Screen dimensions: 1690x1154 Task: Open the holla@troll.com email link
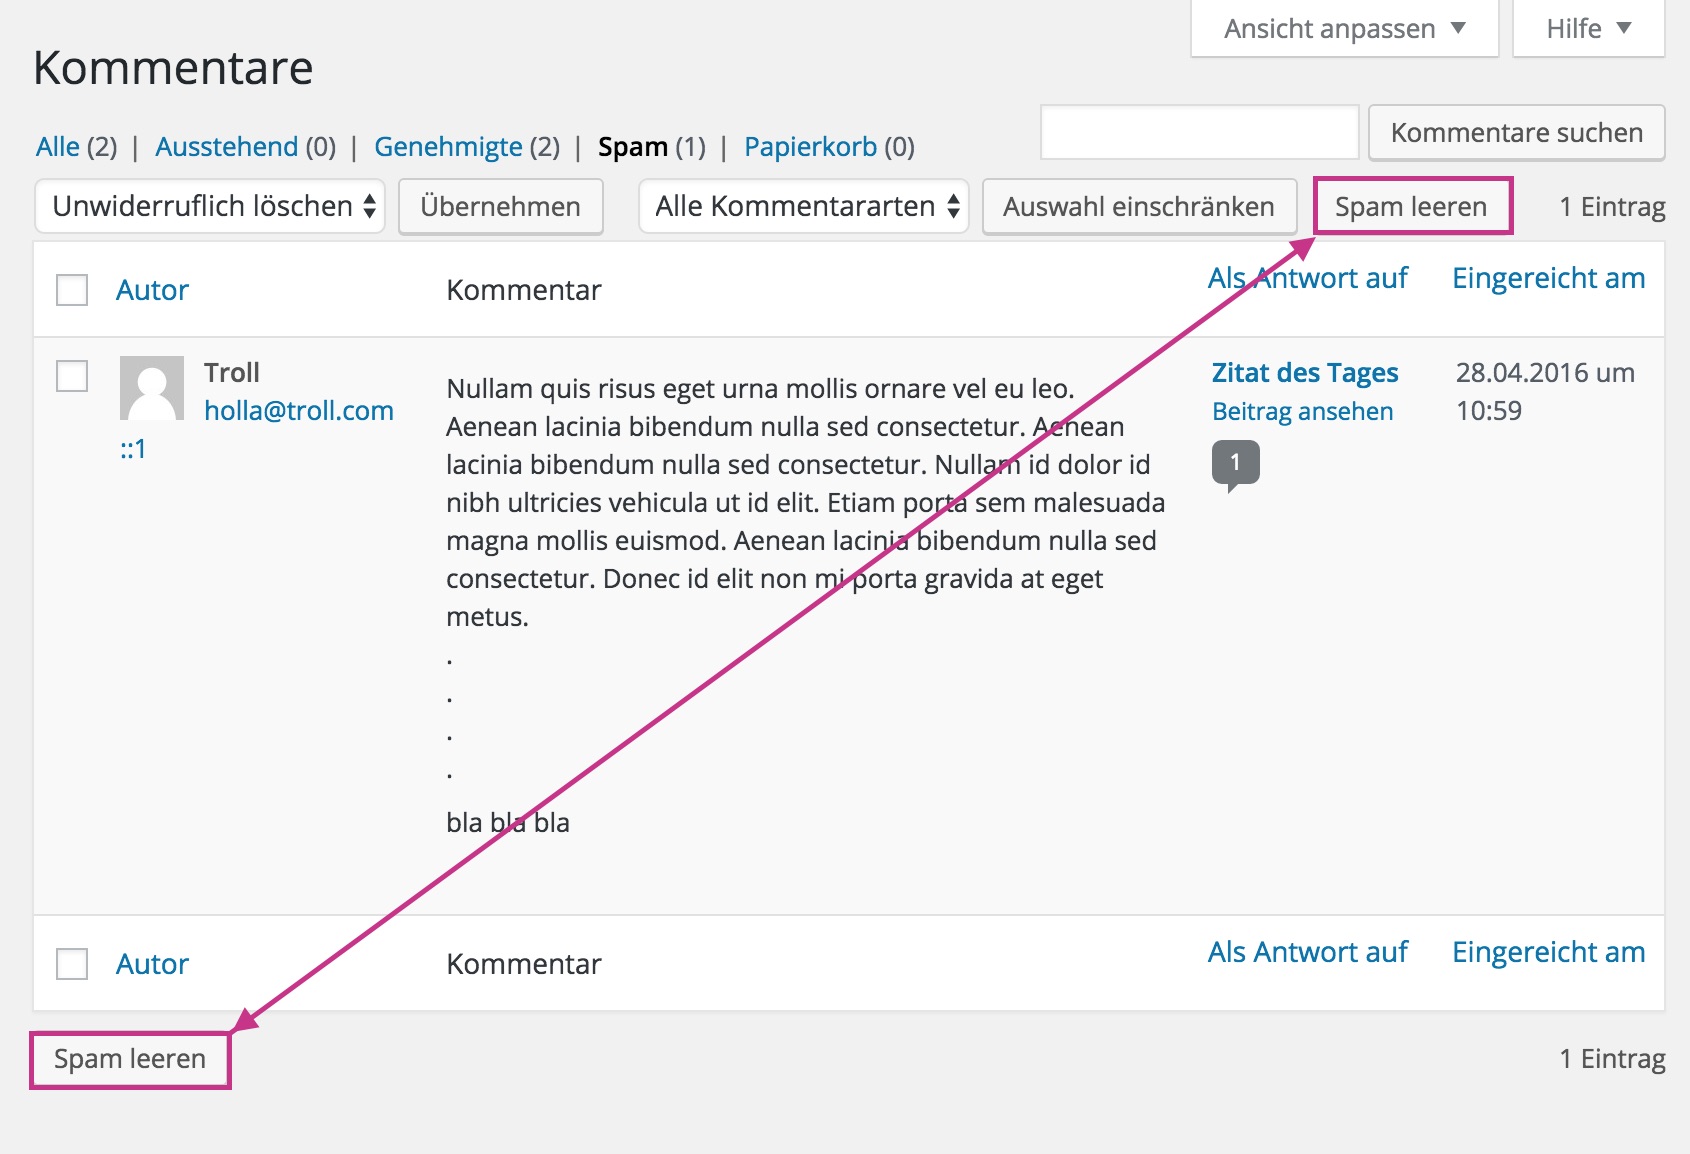298,411
